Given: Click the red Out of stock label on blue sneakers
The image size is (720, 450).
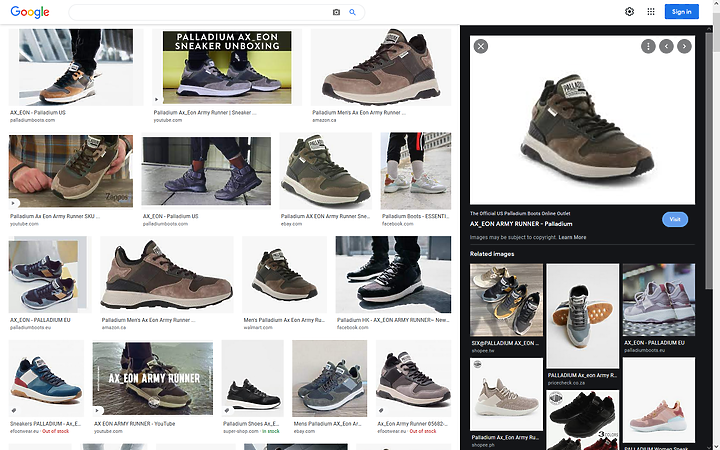Looking at the screenshot, I should (56, 432).
